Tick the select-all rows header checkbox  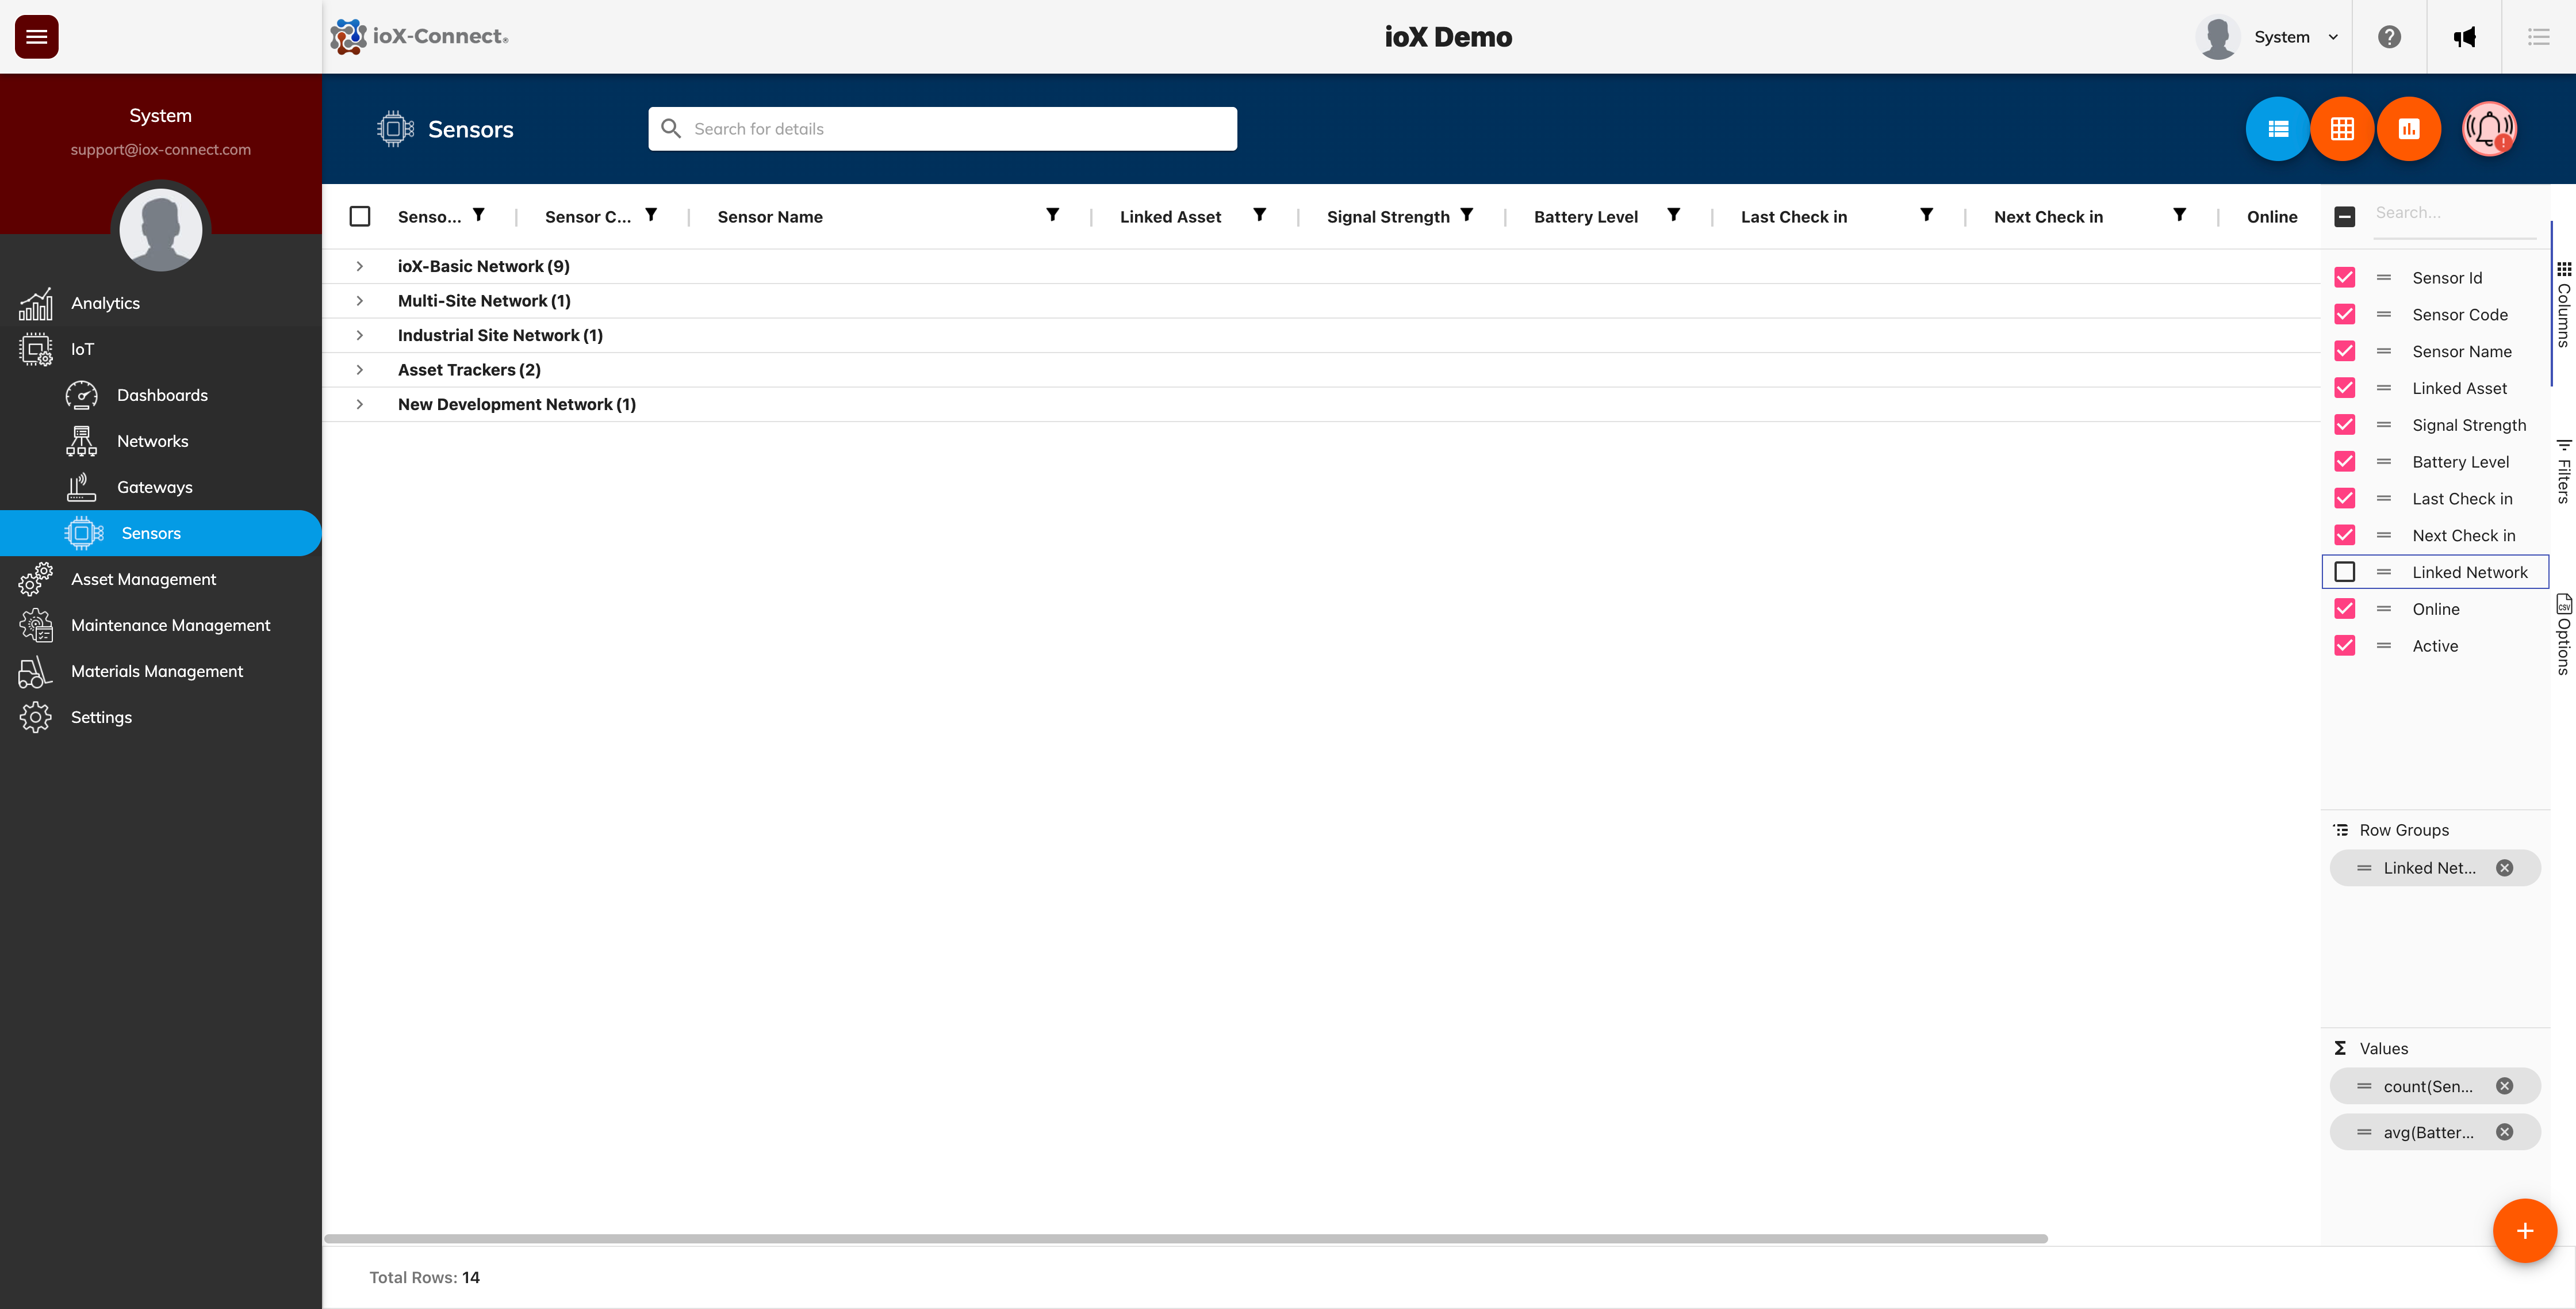(x=360, y=217)
